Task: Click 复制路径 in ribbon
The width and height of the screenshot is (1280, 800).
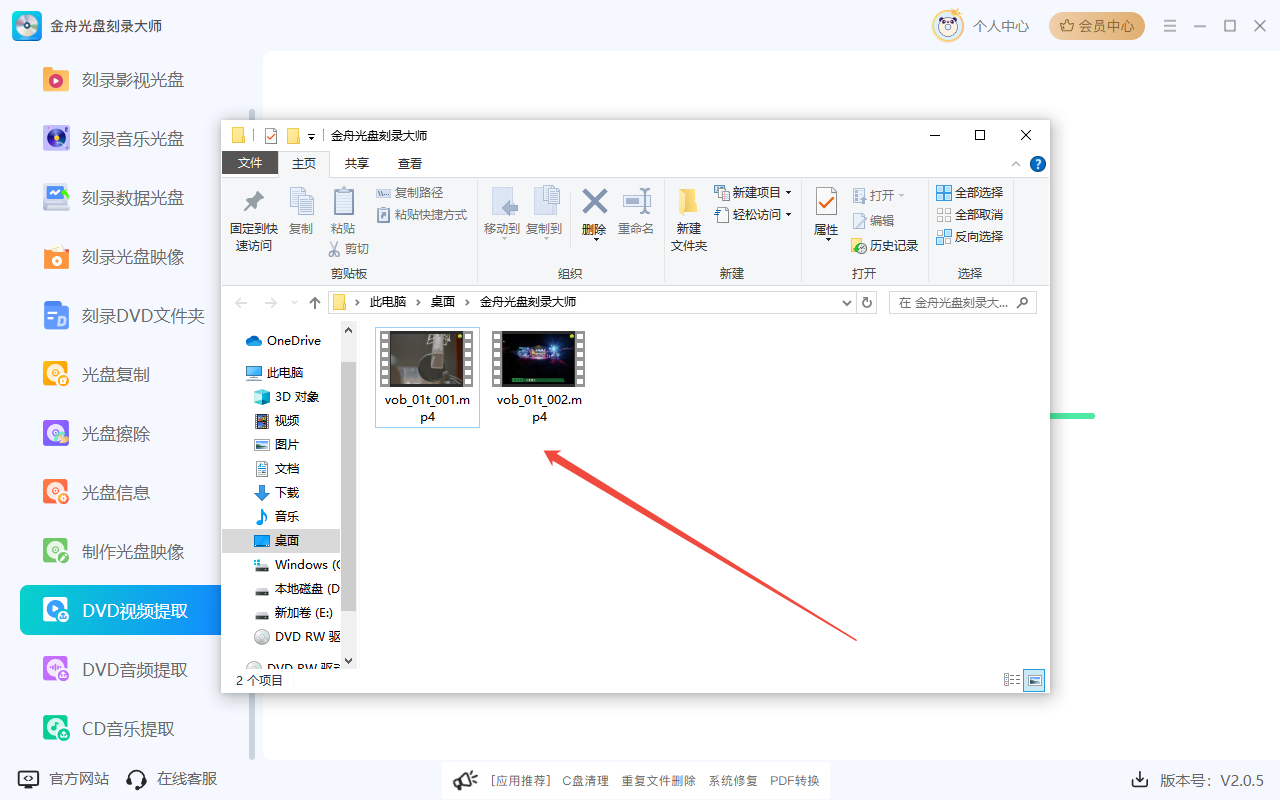Action: click(x=409, y=192)
